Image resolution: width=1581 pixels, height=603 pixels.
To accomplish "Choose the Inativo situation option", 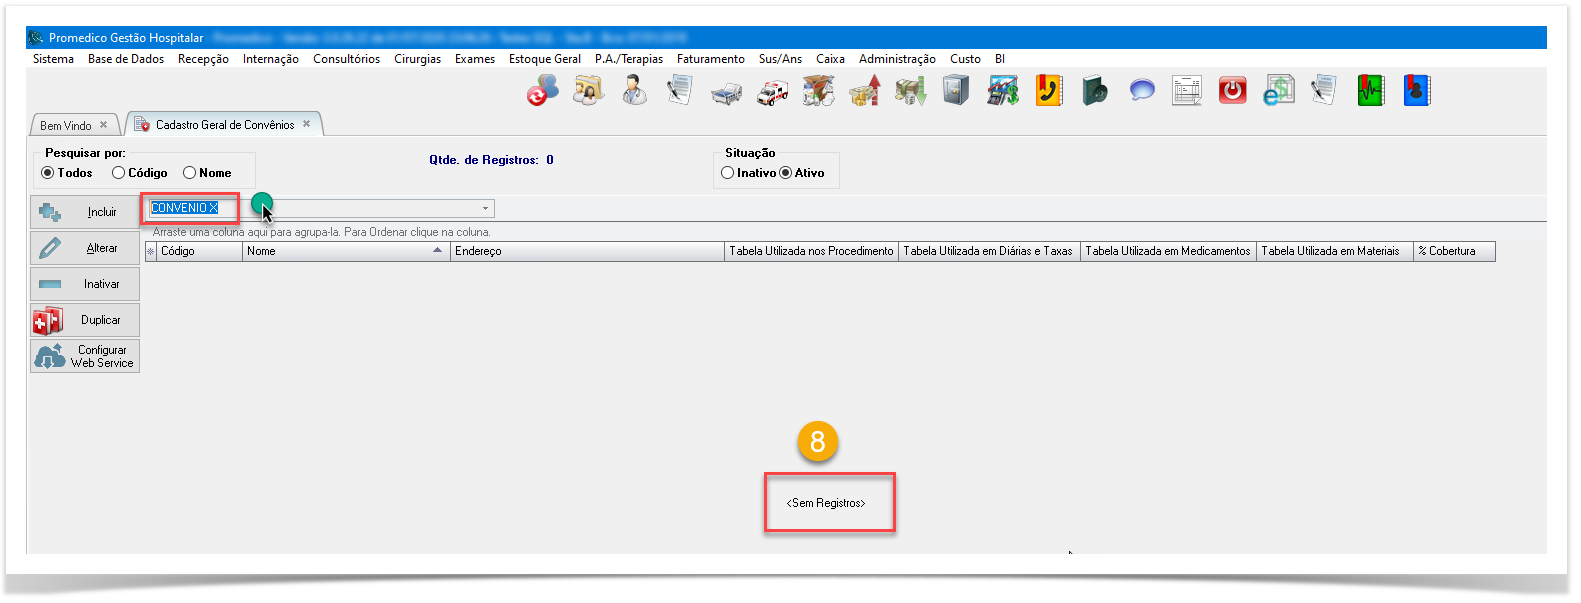I will (x=728, y=173).
